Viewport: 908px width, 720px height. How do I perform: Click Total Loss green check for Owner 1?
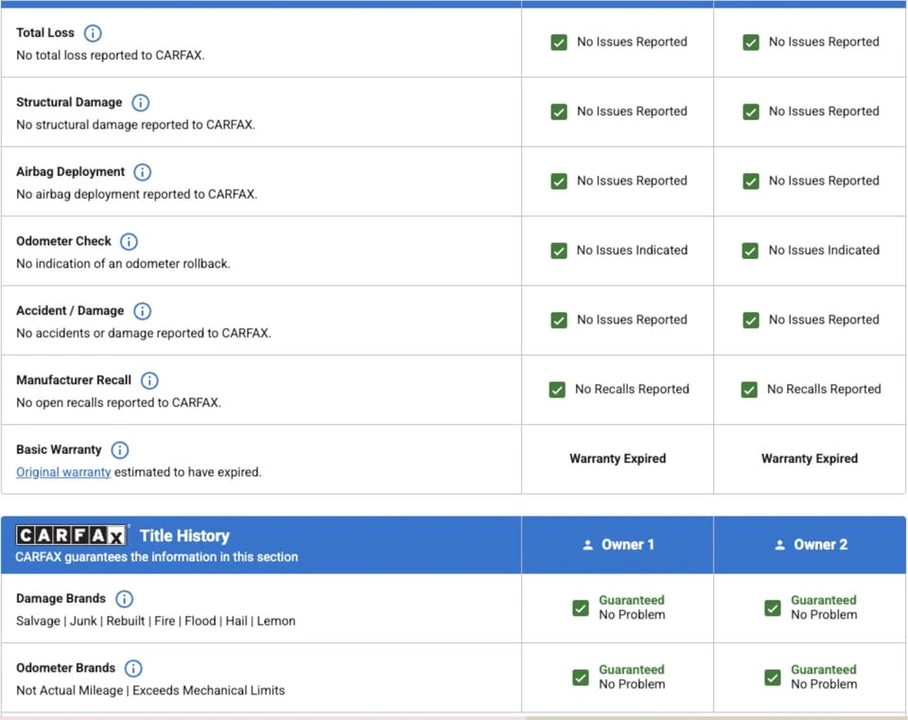click(x=559, y=42)
